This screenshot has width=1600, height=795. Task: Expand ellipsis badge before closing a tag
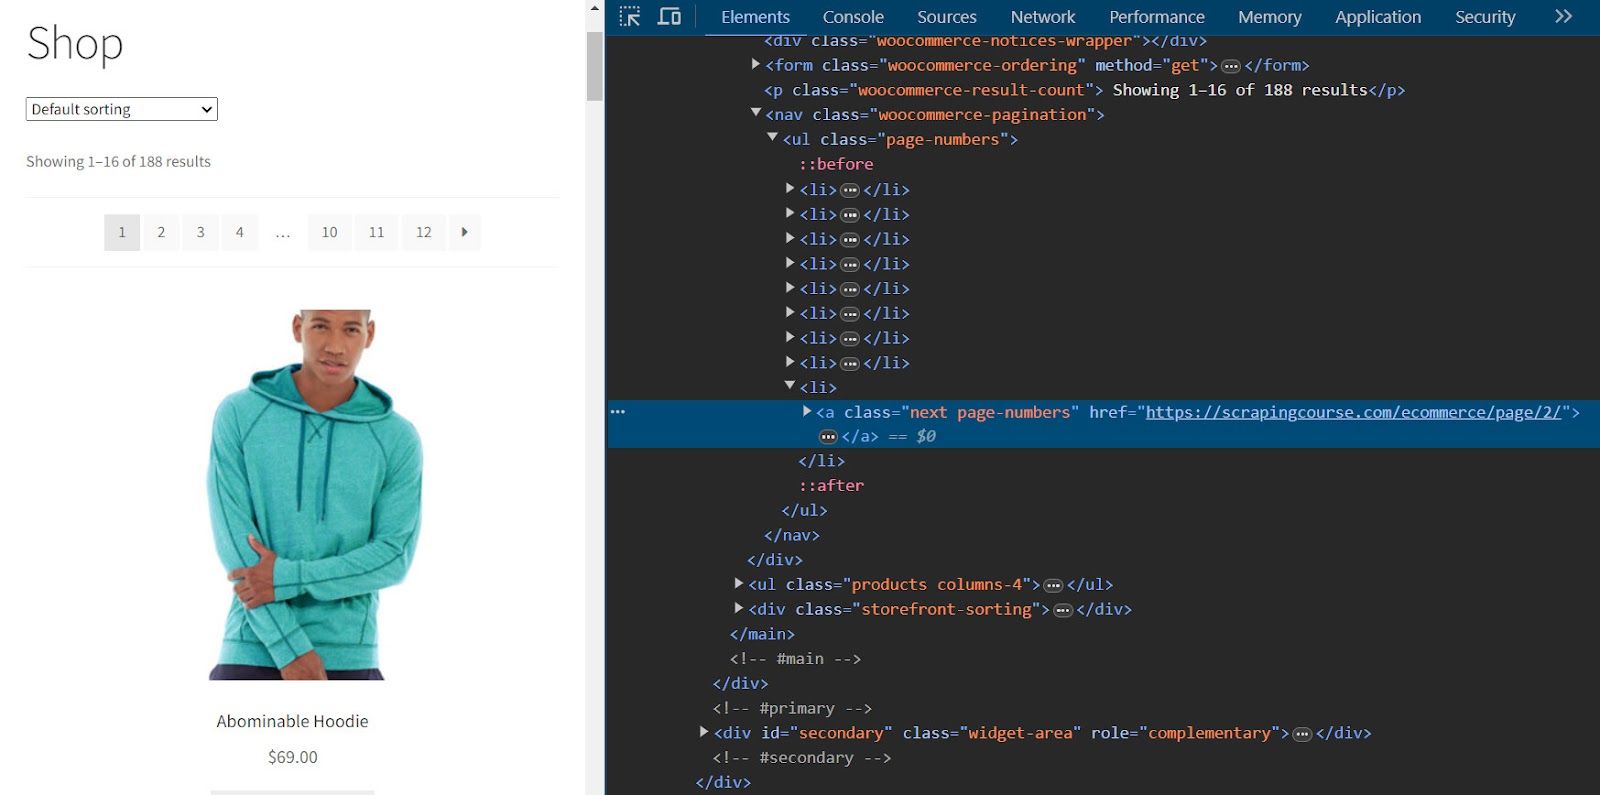828,437
